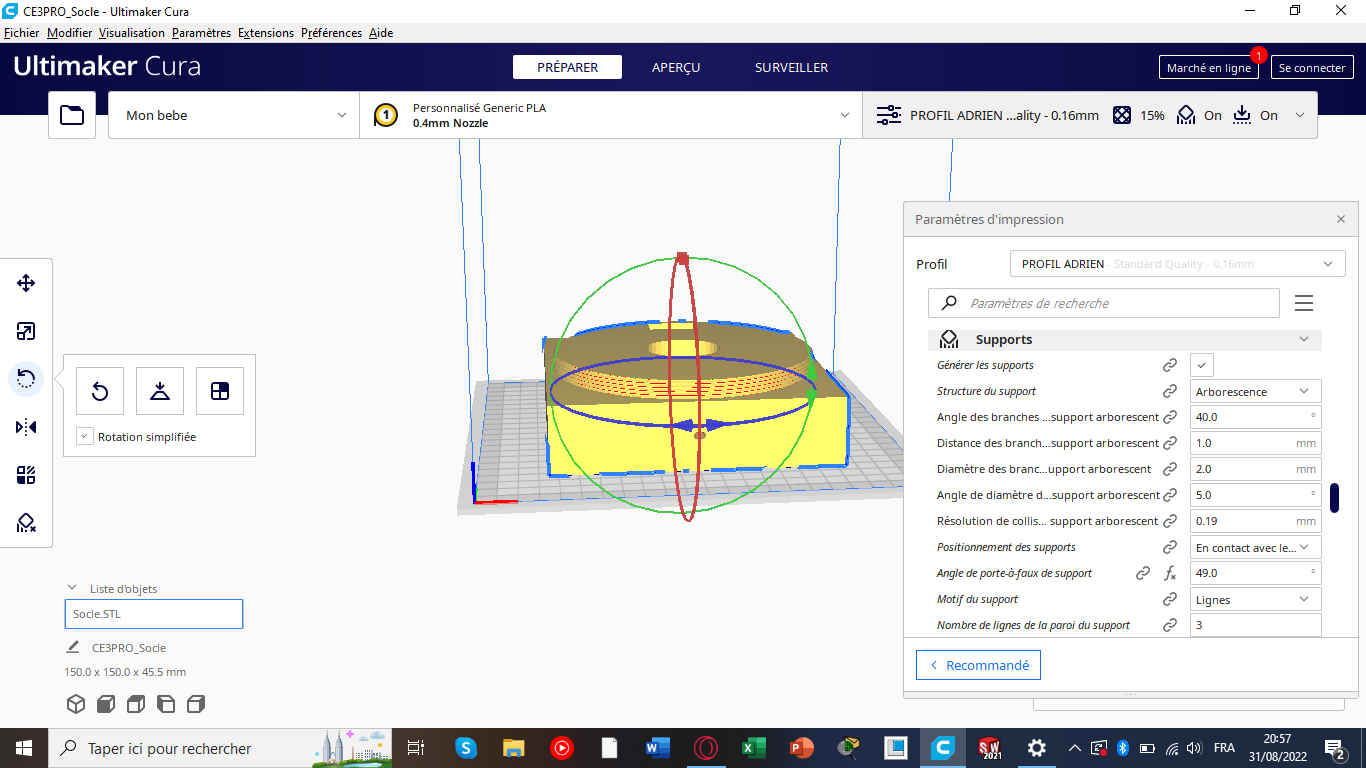Open the Visualisation menu
1366x768 pixels.
[x=132, y=33]
